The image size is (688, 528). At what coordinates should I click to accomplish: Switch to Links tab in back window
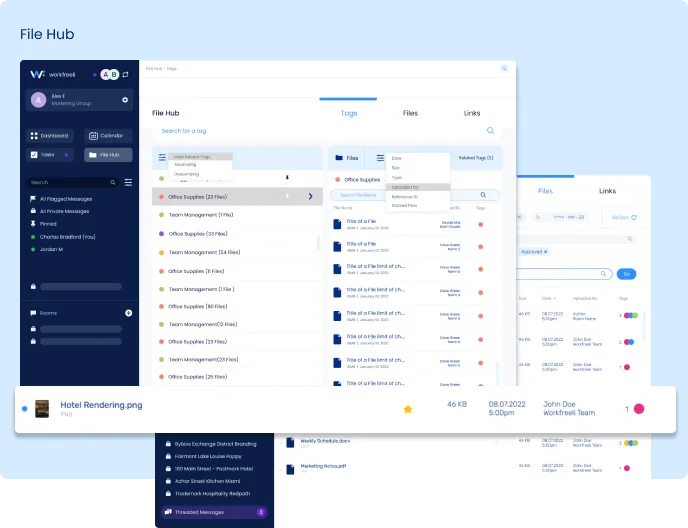608,191
